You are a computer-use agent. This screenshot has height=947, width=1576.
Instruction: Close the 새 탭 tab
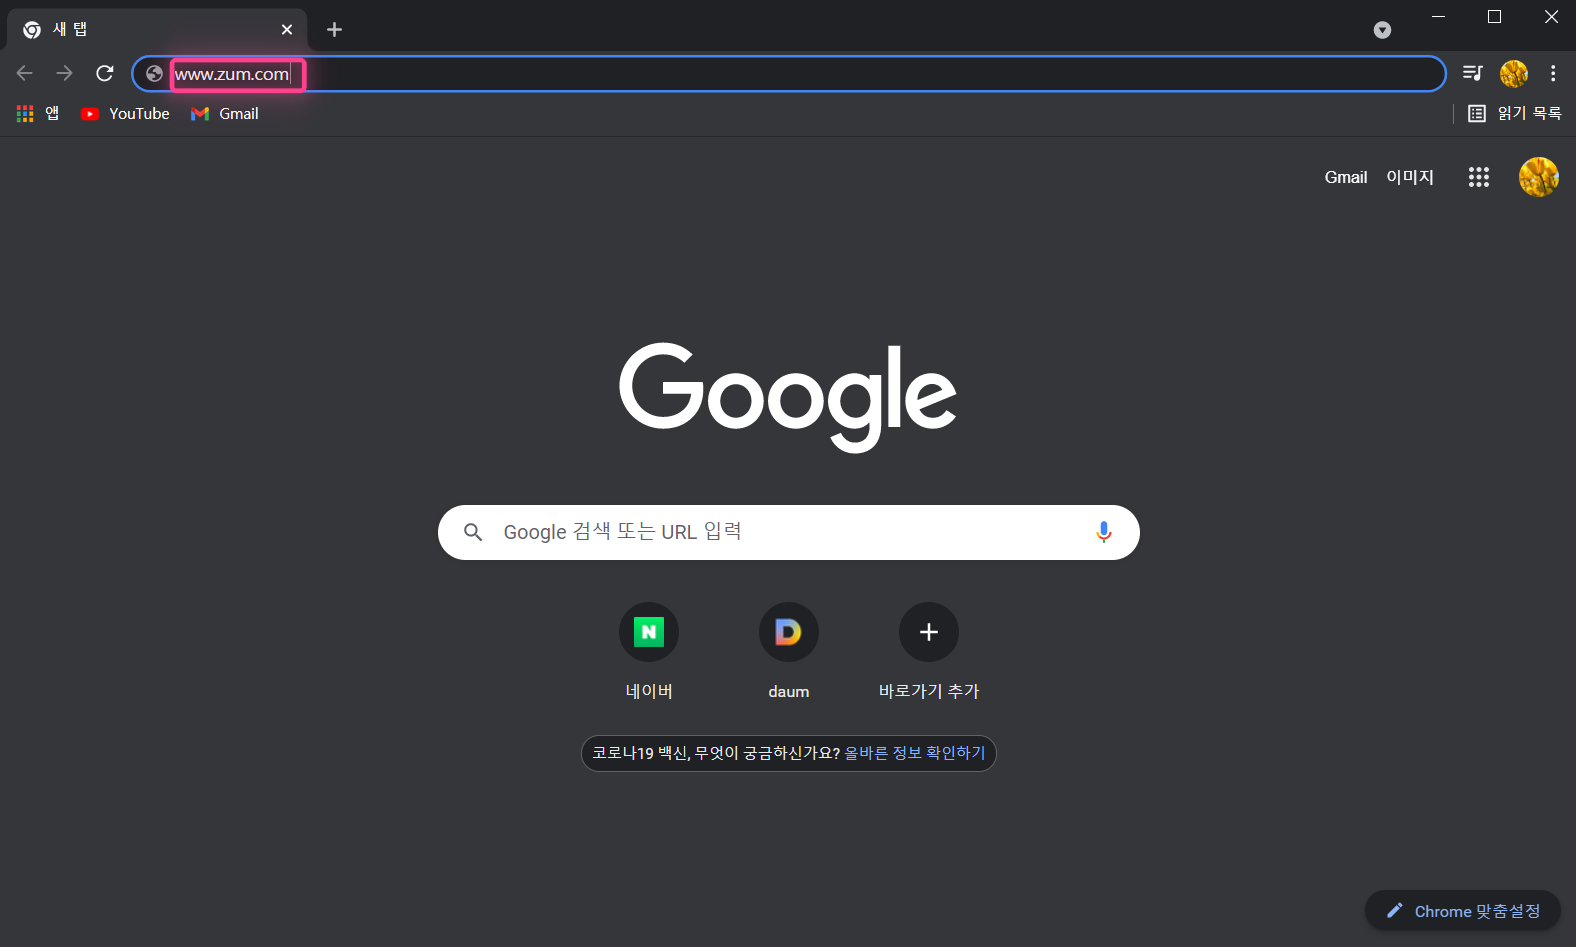tap(287, 30)
